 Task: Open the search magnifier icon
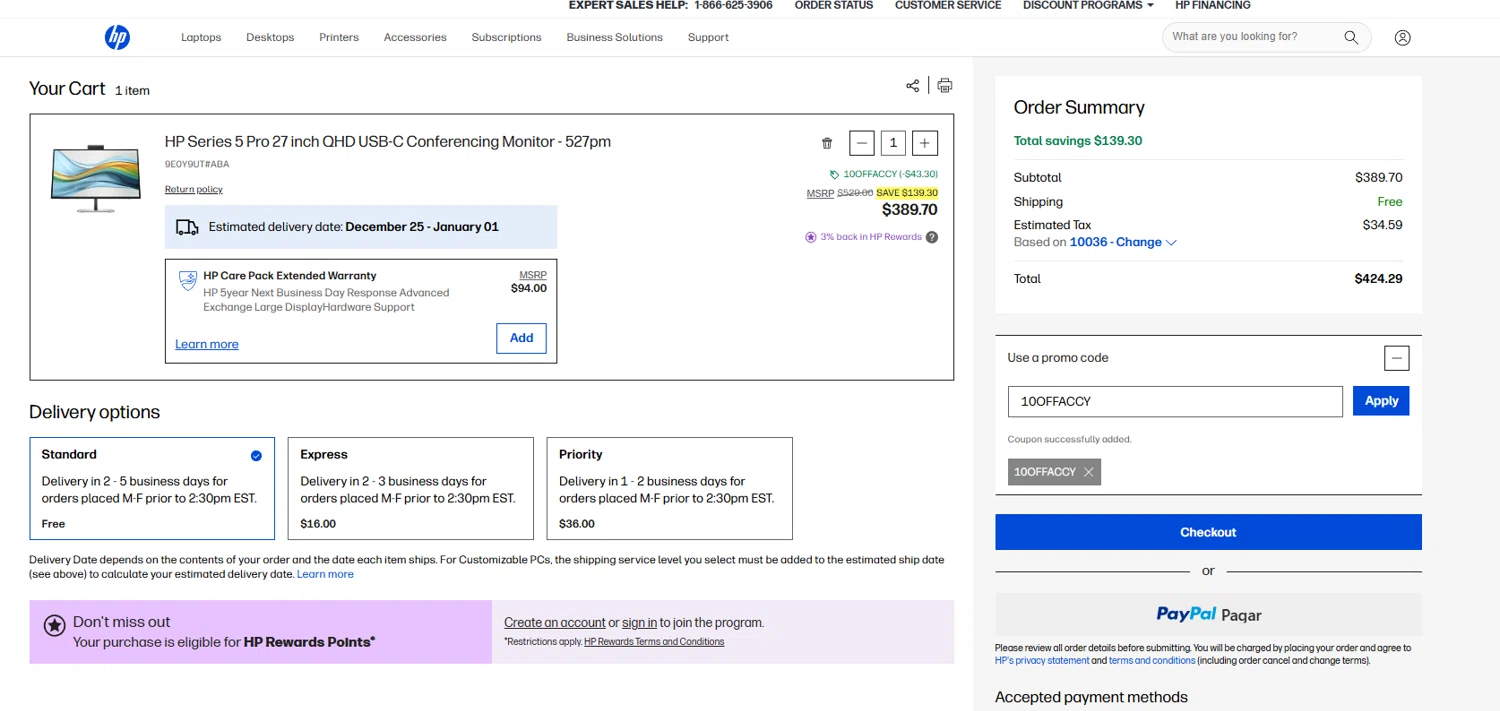tap(1351, 37)
